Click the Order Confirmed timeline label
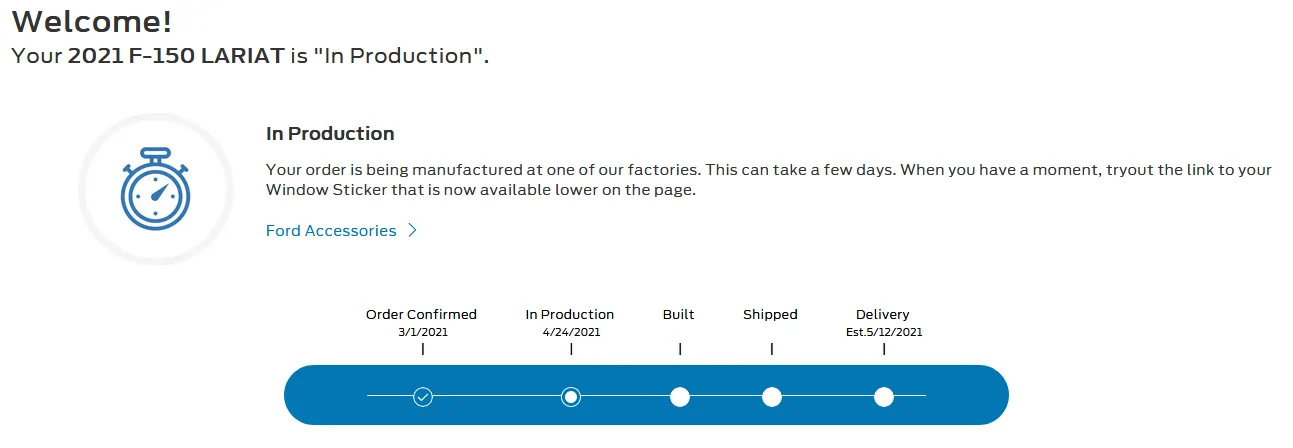 [x=421, y=314]
